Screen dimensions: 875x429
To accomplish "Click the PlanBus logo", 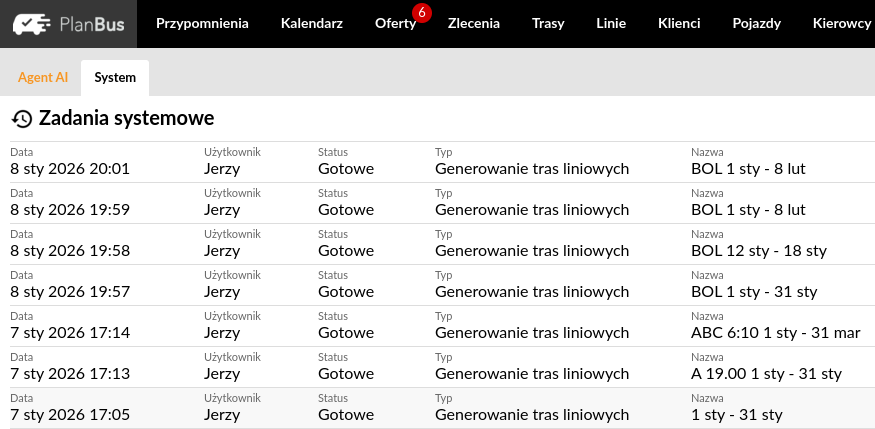I will click(69, 24).
